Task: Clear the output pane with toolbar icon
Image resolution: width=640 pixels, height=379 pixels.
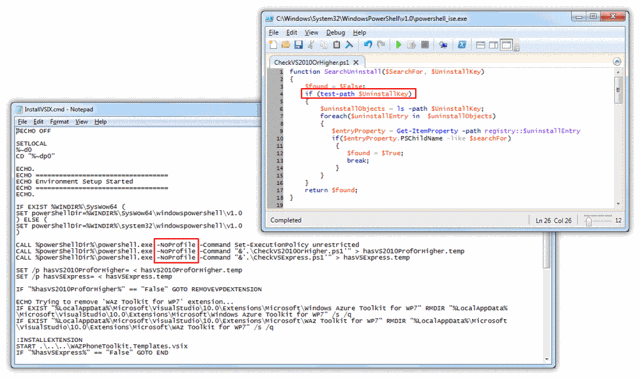Action: tap(349, 45)
